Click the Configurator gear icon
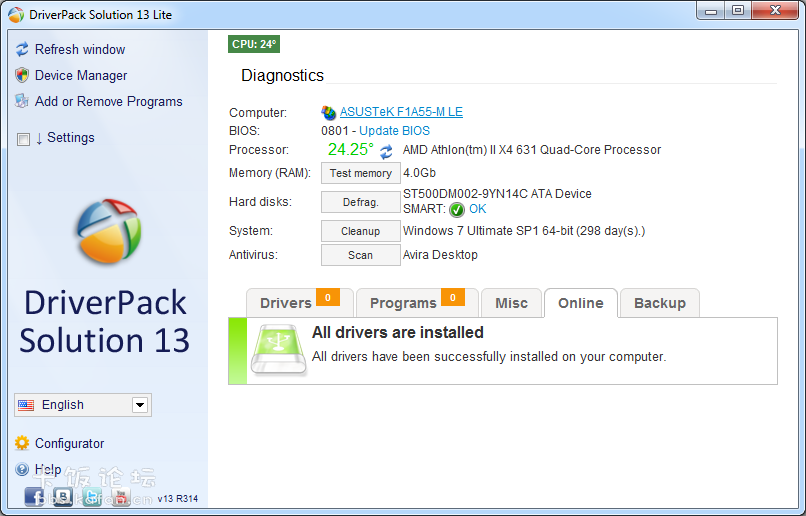The height and width of the screenshot is (516, 806). [22, 443]
